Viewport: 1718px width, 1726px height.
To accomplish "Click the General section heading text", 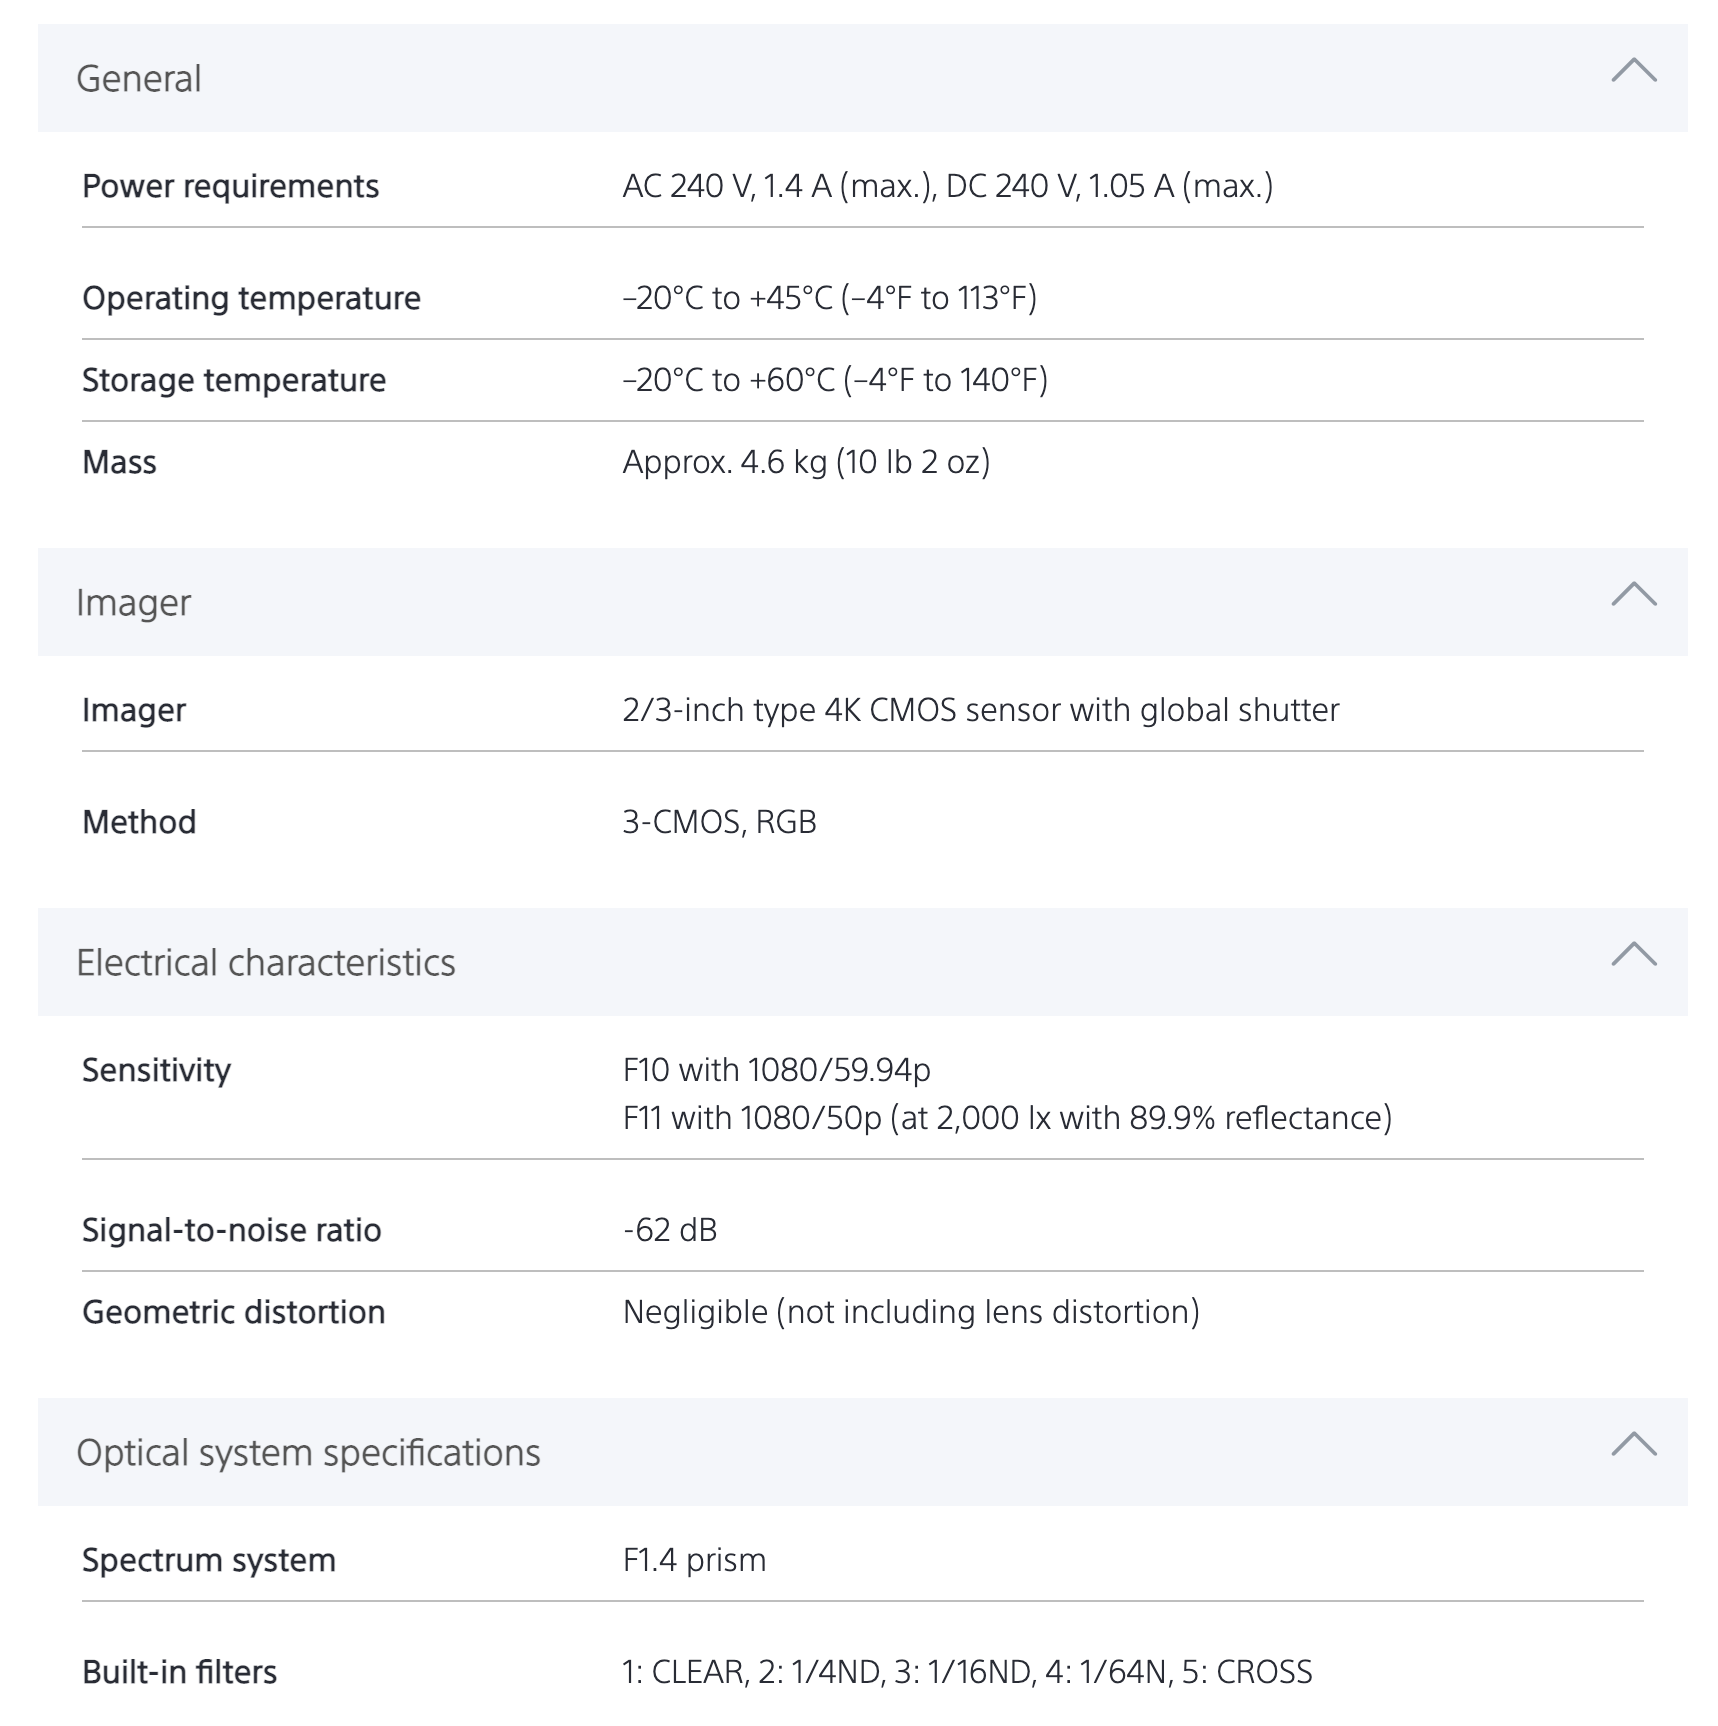I will click(139, 79).
